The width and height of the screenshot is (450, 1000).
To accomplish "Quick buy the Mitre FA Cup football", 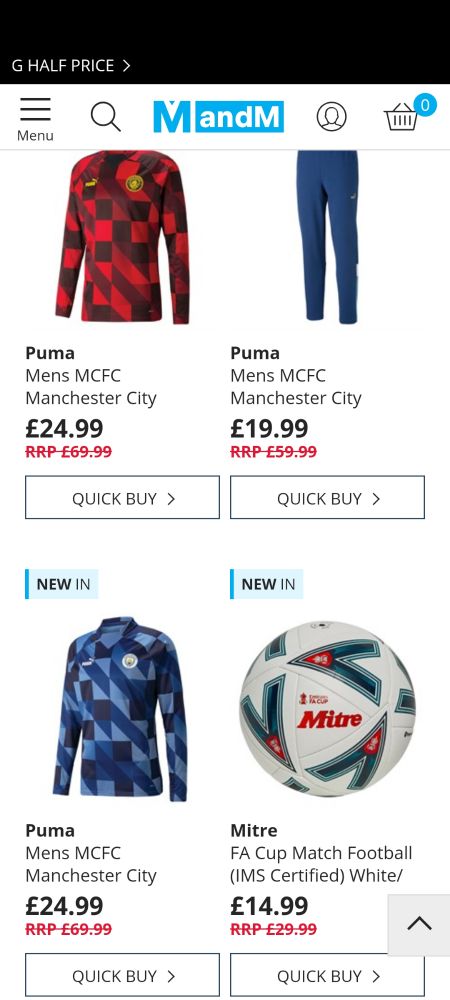I will coord(327,975).
